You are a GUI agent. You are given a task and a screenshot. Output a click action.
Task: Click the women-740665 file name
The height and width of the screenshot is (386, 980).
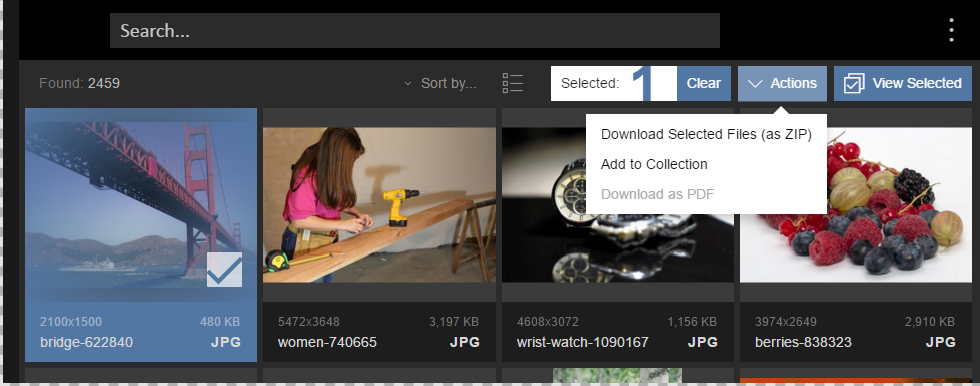tap(328, 342)
